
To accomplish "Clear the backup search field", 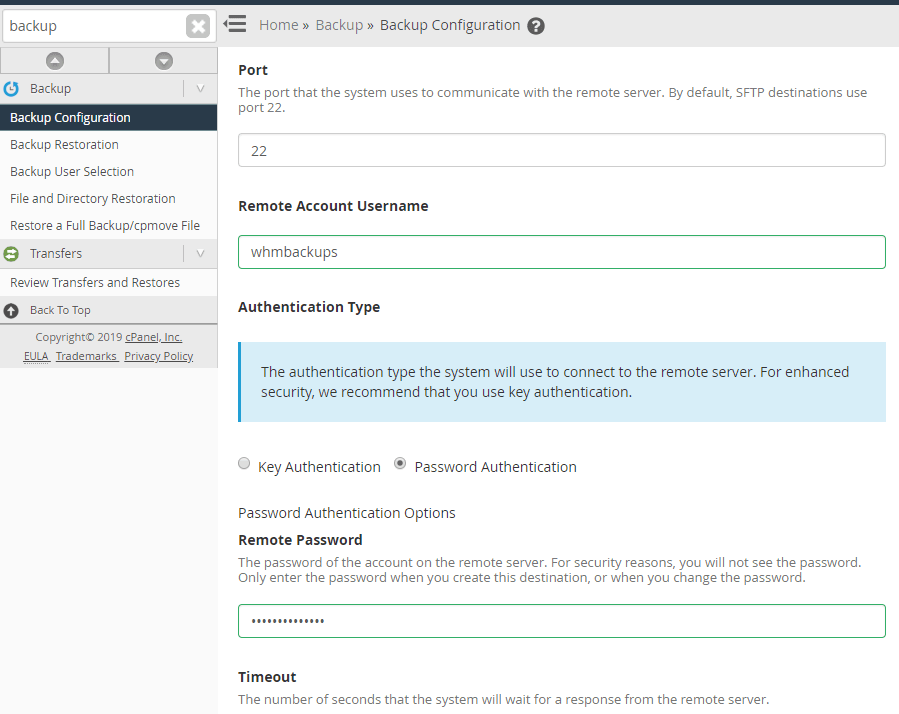I will [198, 25].
